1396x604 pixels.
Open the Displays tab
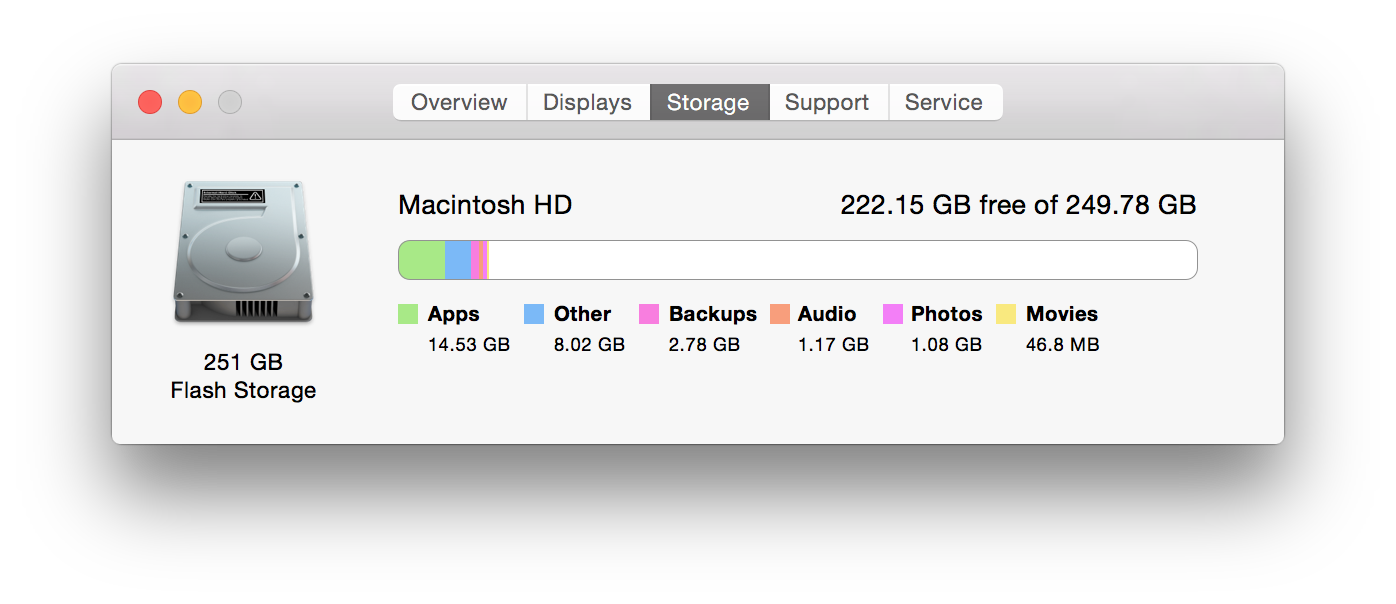587,102
